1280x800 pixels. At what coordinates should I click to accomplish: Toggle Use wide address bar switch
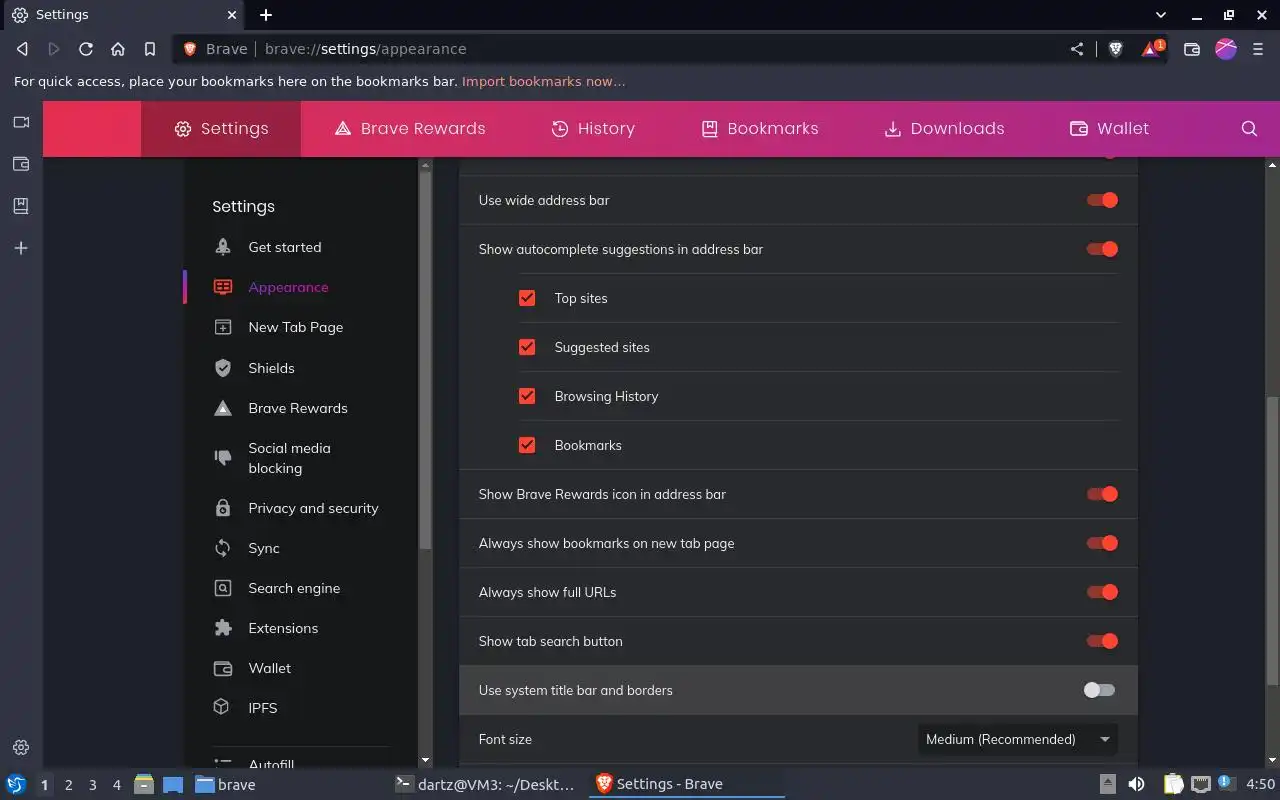point(1102,200)
